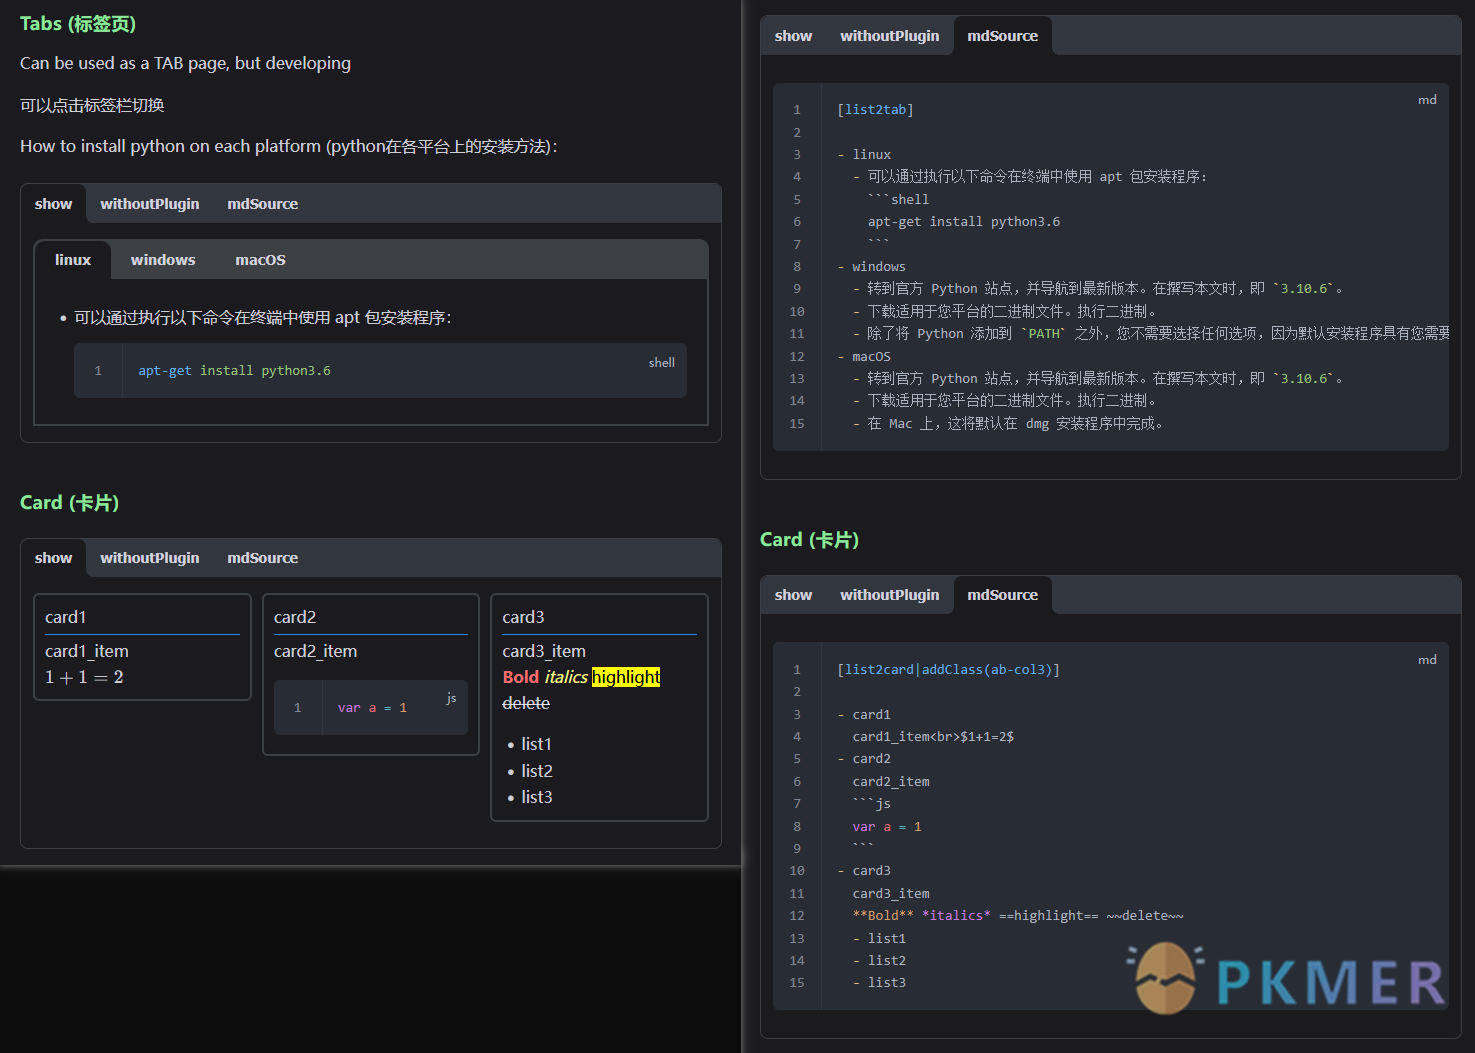Screen dimensions: 1475x1053
Task: Click '[list2card|addClass(ab-col3)]' source line
Action: 948,670
